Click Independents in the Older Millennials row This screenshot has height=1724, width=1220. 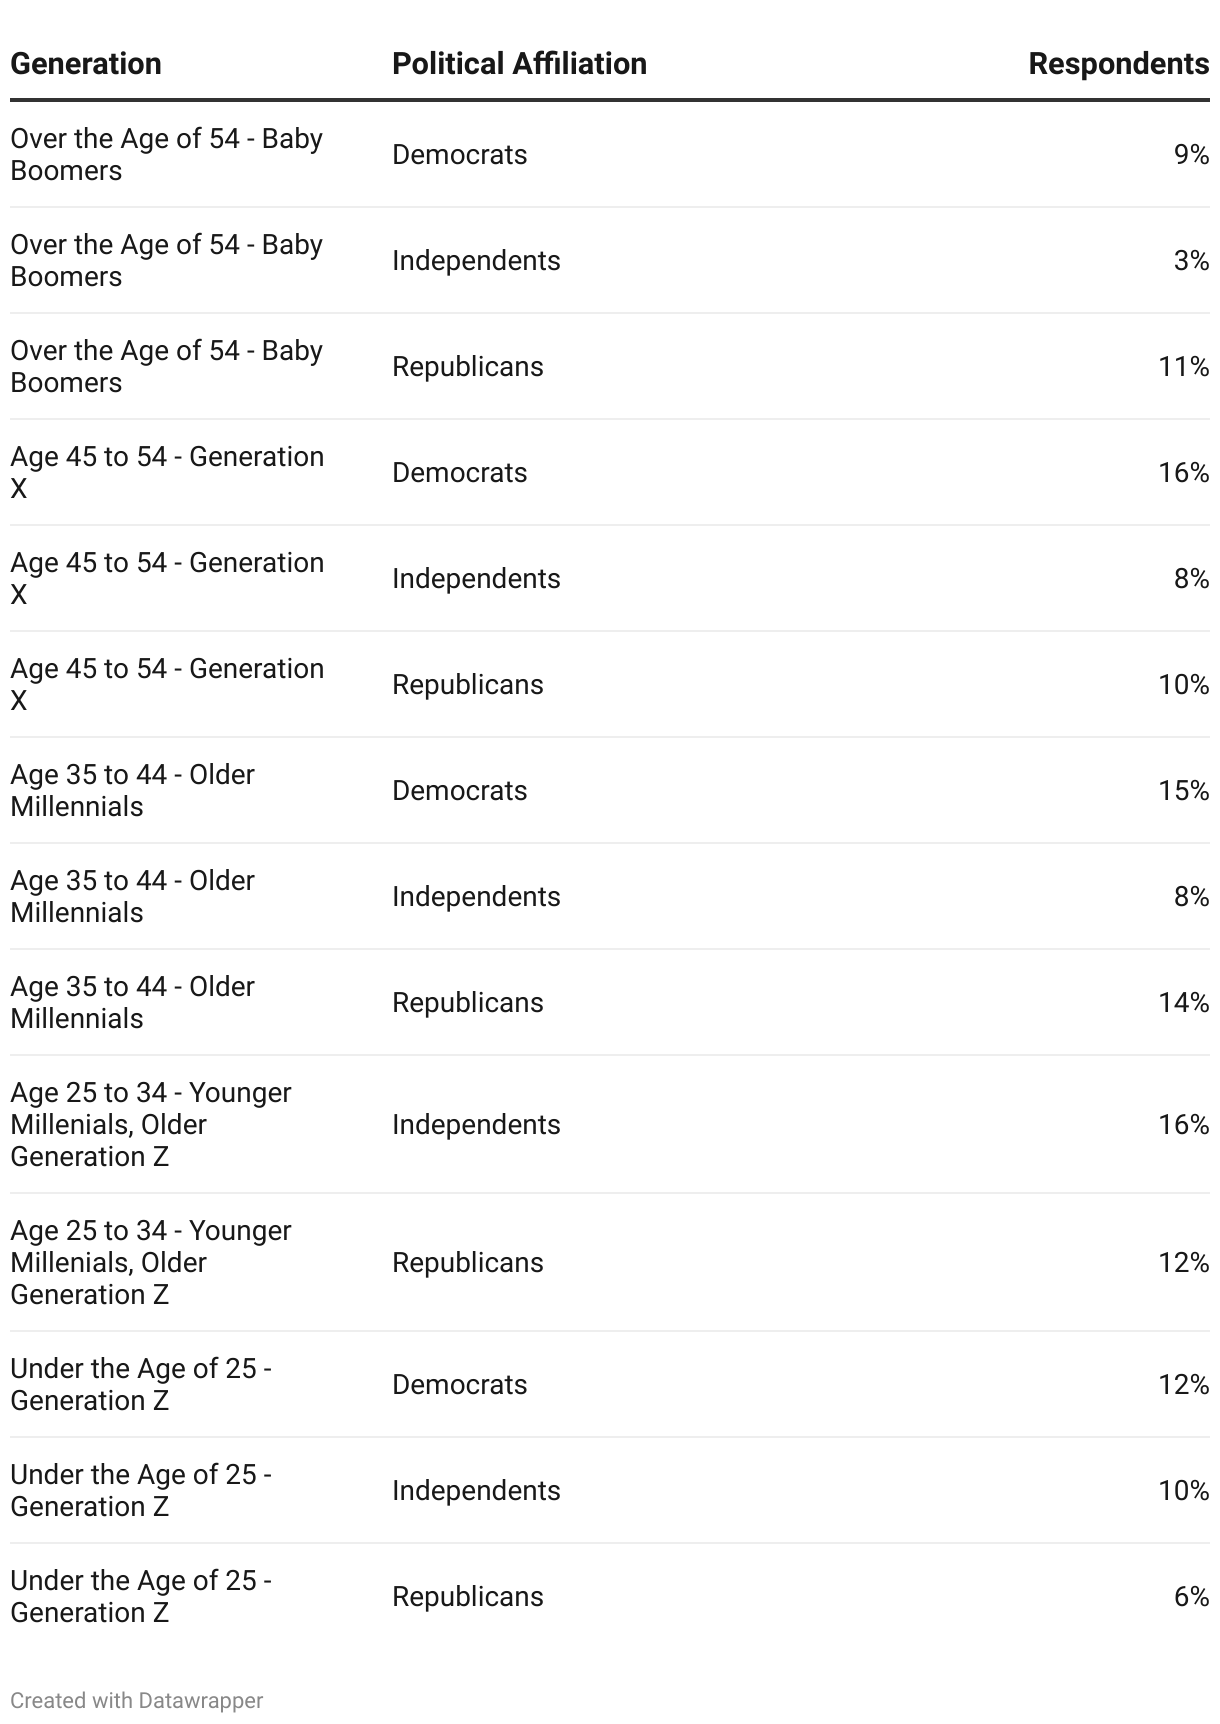click(x=476, y=897)
